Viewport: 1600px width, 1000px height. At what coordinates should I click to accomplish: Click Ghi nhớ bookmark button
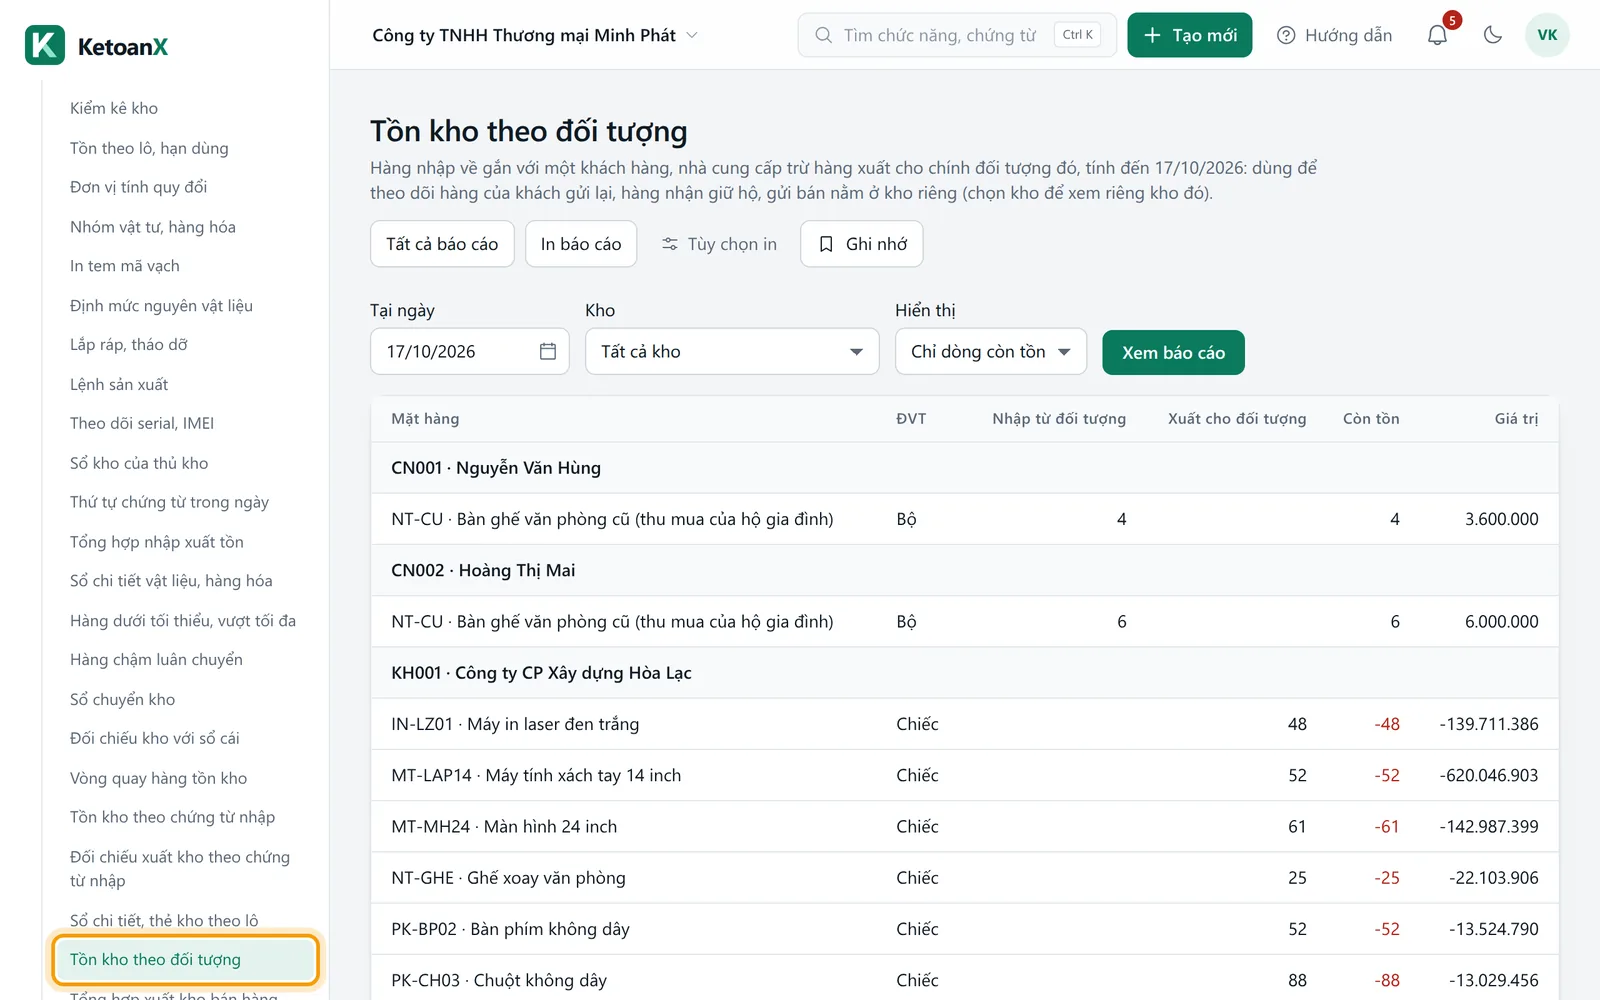(x=862, y=244)
